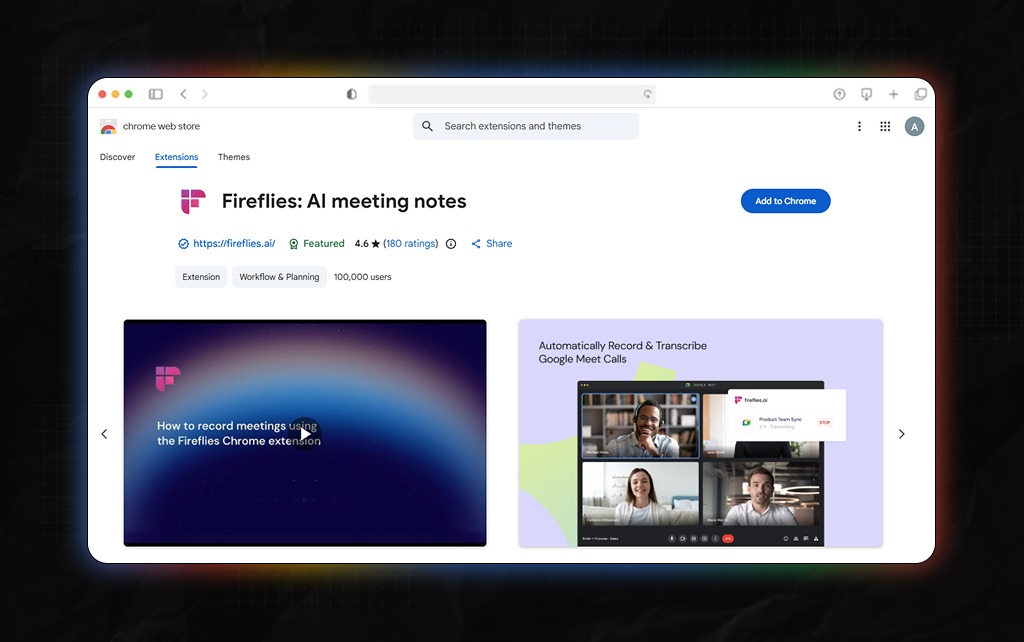Toggle the browser sidebar icon
This screenshot has height=642, width=1024.
coord(155,94)
